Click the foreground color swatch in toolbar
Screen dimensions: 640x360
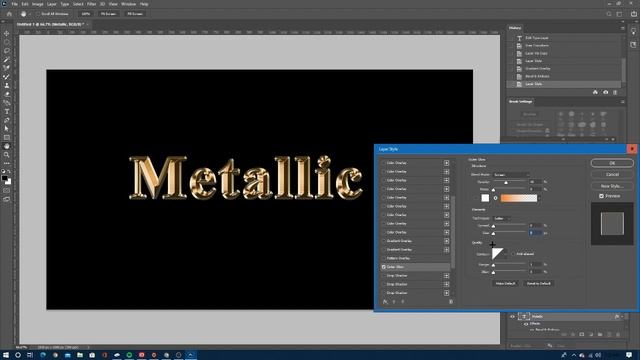click(4, 178)
